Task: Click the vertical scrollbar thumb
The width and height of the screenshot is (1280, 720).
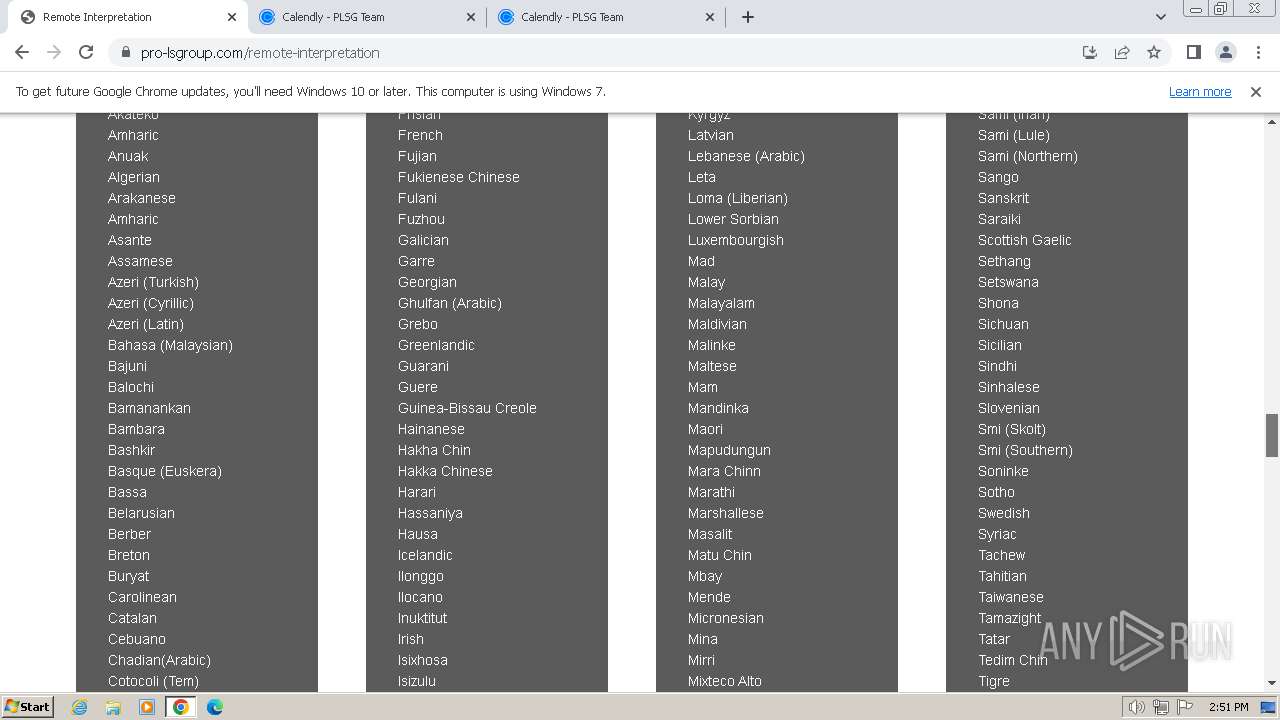Action: coord(1272,435)
